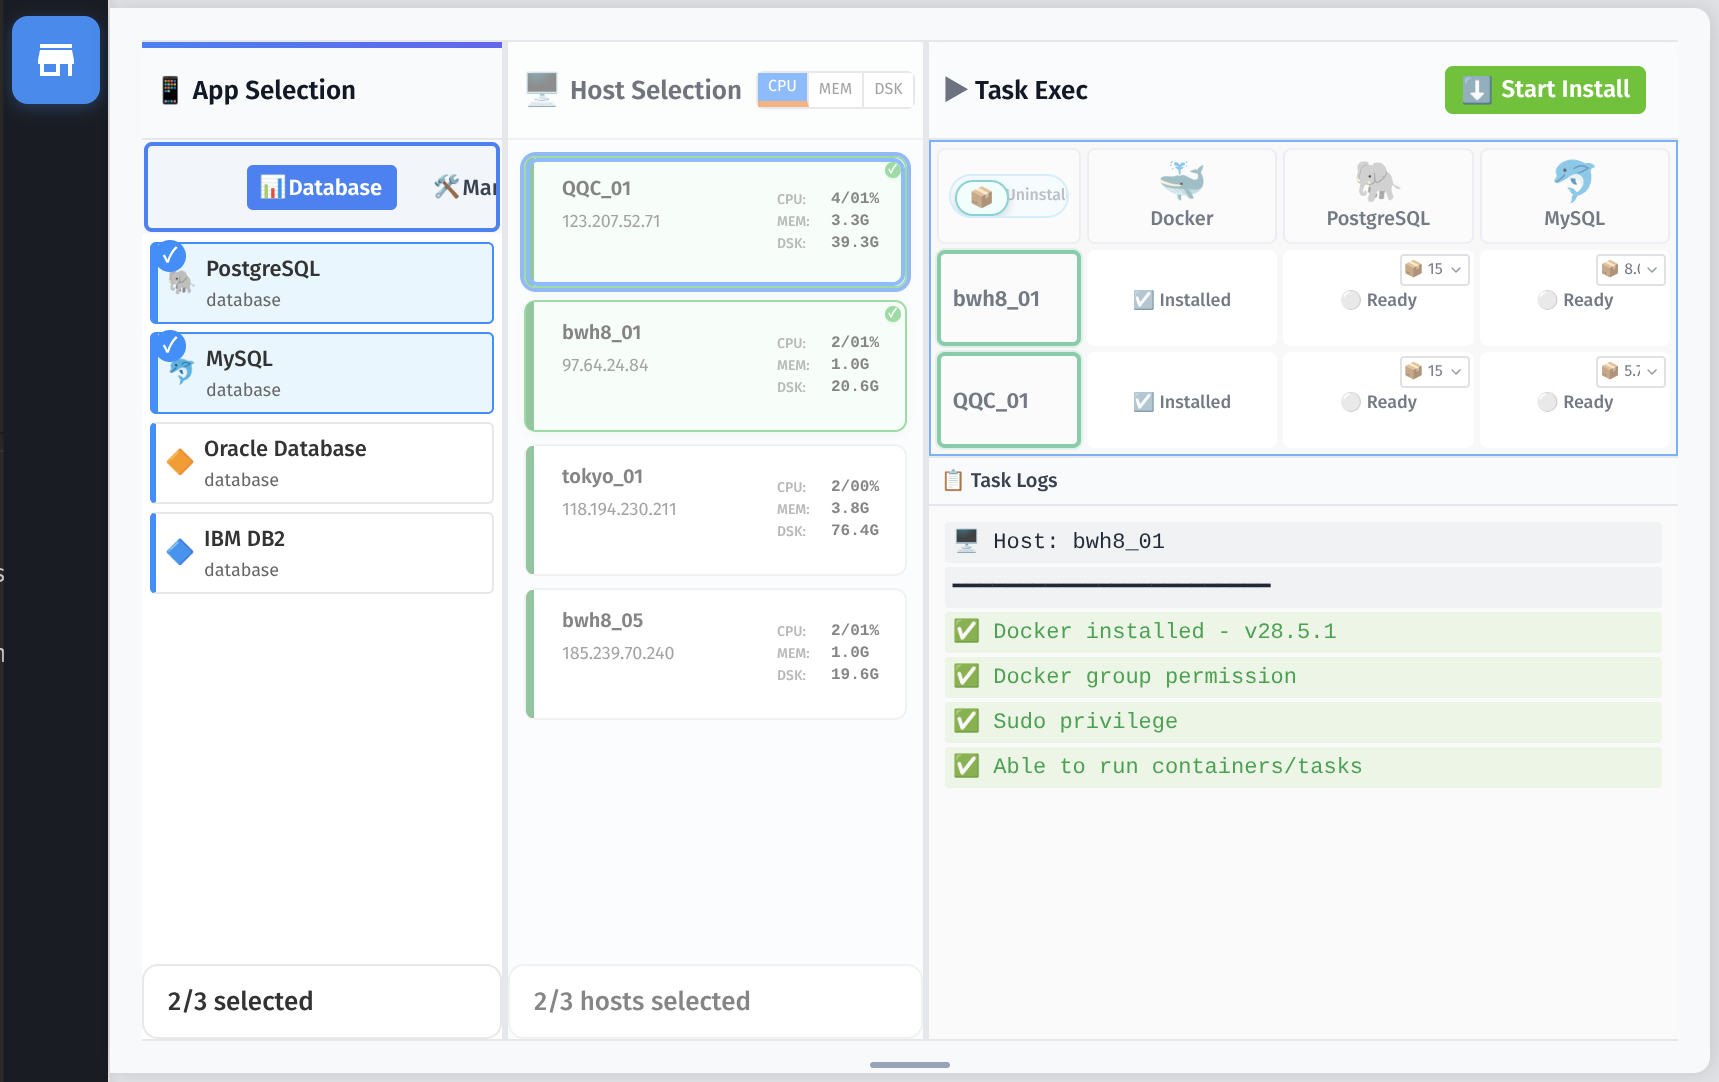Expand the MySQL 5.7 version selector for QQC_01

coord(1629,371)
